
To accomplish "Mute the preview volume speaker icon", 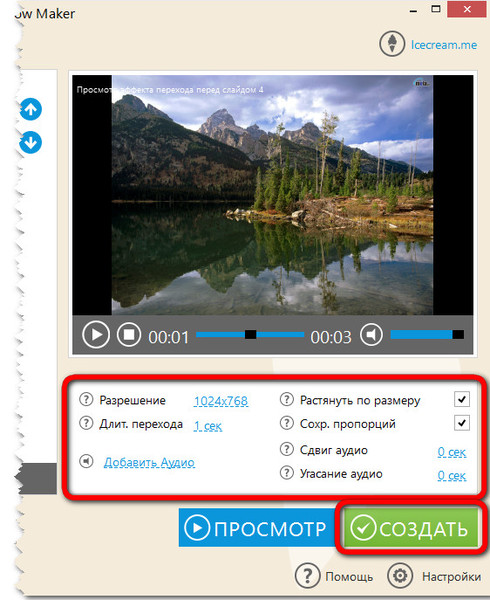I will 371,334.
